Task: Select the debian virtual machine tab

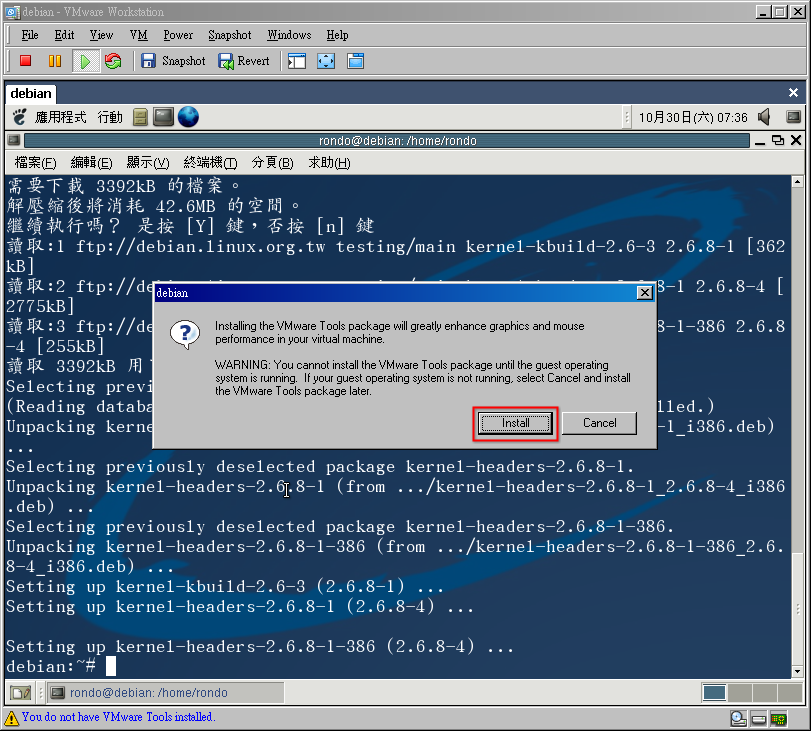Action: [x=31, y=93]
